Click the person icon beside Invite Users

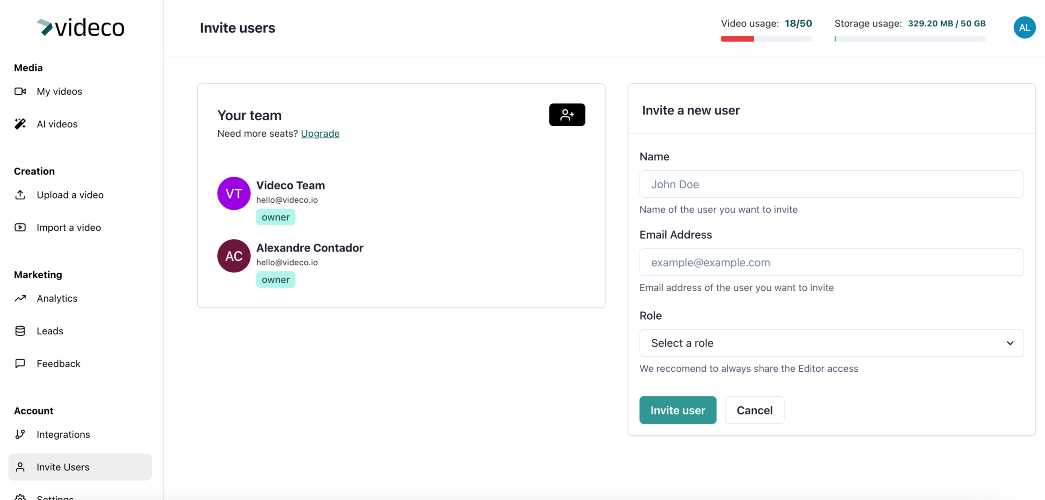pyautogui.click(x=20, y=467)
